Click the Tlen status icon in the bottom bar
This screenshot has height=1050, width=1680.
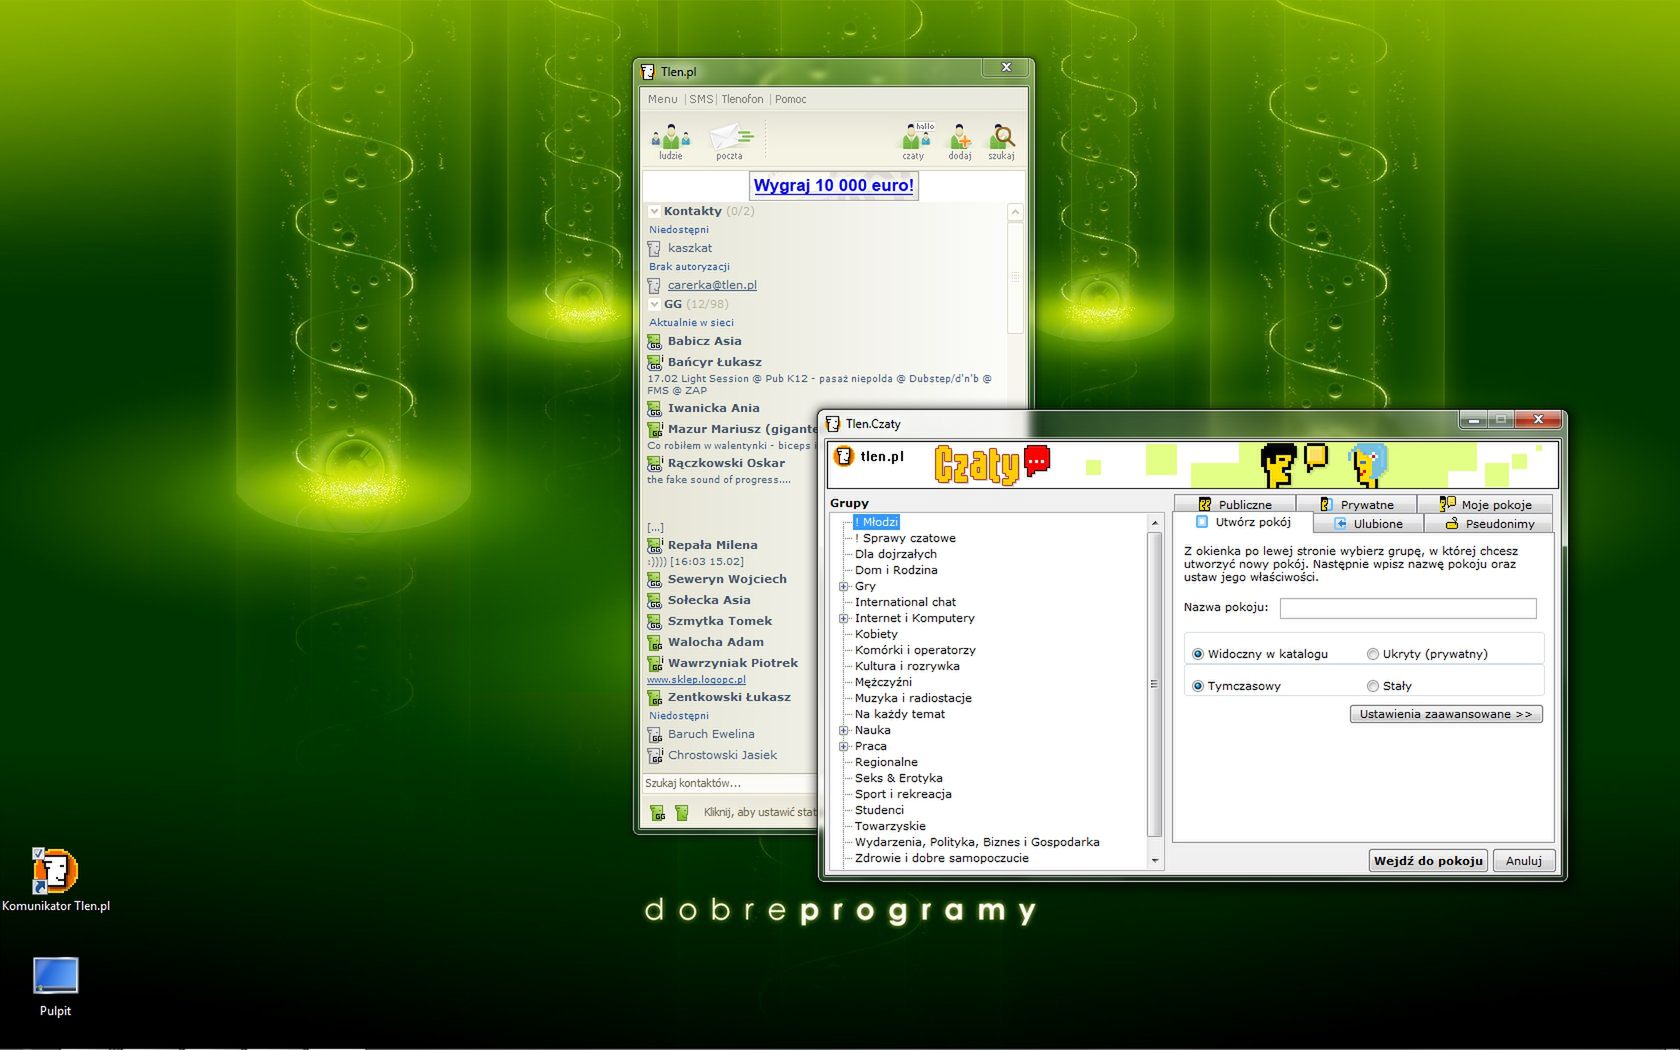682,813
